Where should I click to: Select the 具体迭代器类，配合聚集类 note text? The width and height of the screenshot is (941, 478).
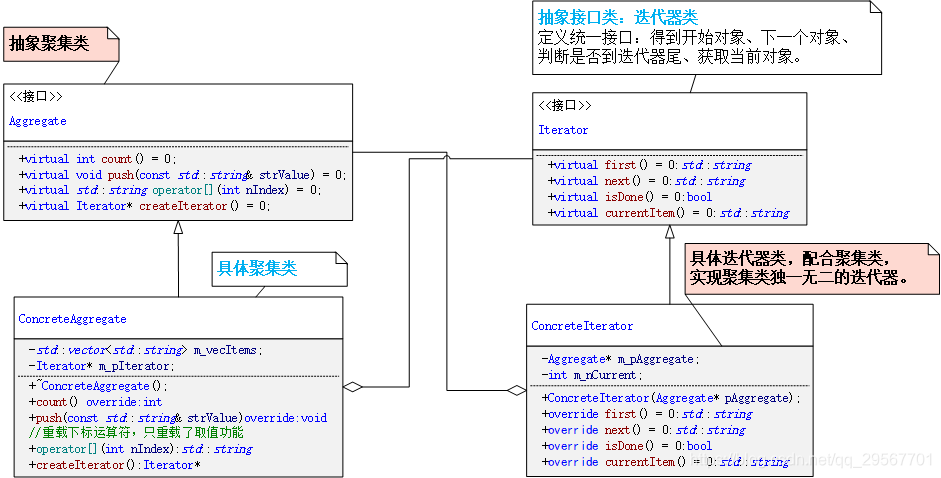(790, 258)
